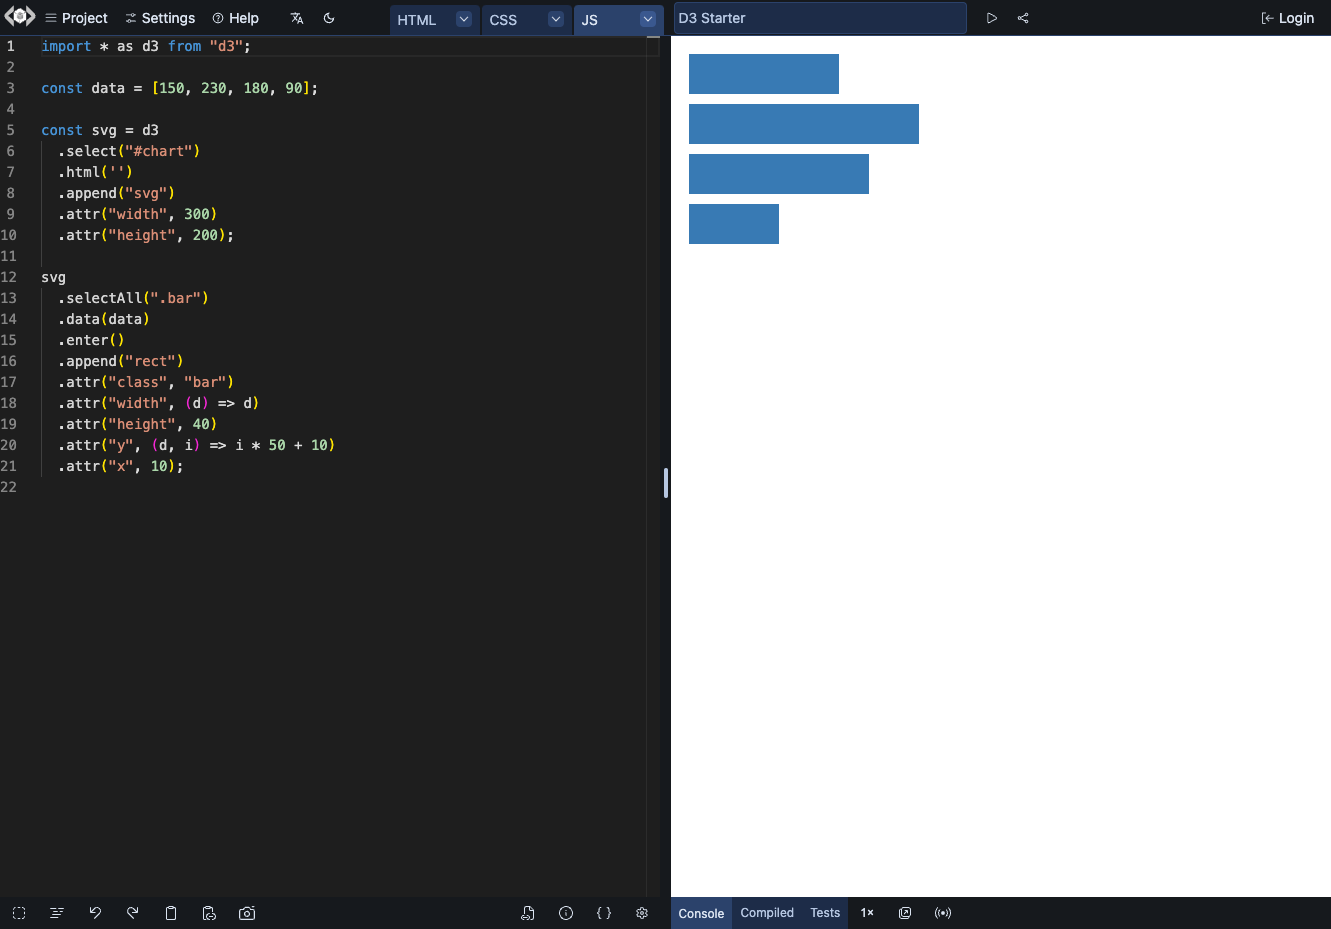
Task: Open editor settings gear icon
Action: 642,913
